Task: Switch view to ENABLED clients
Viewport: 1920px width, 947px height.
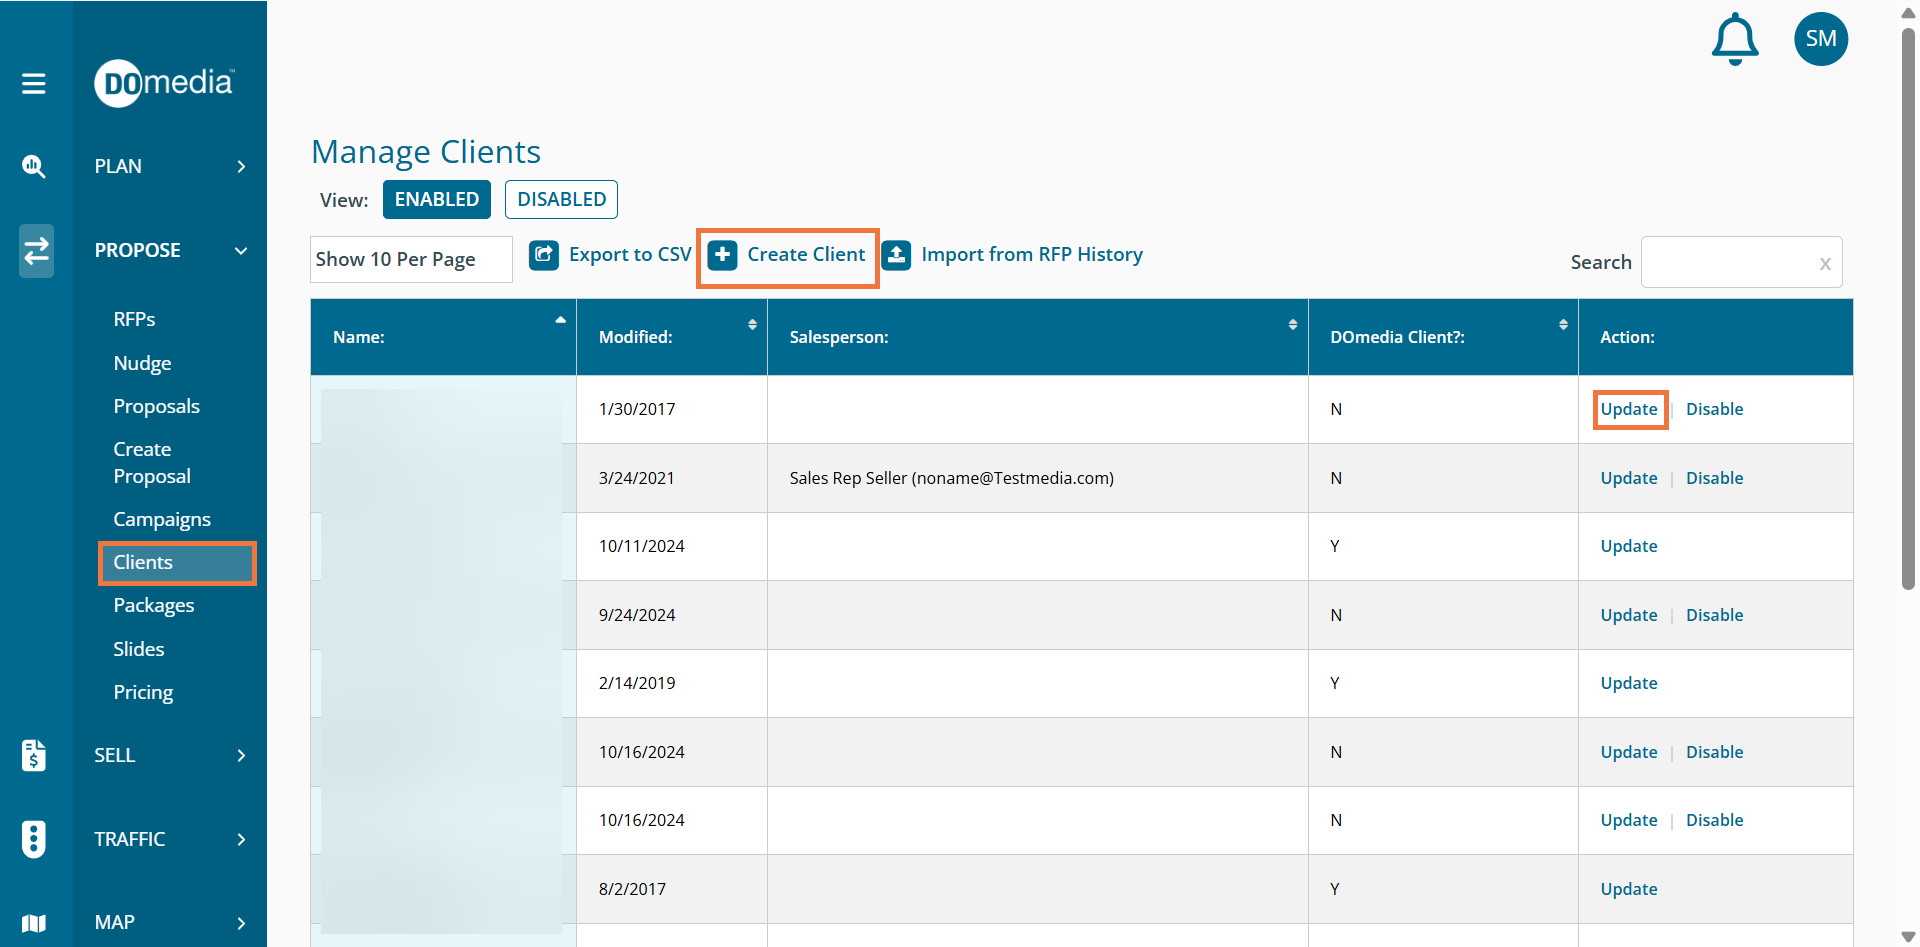Action: [436, 199]
